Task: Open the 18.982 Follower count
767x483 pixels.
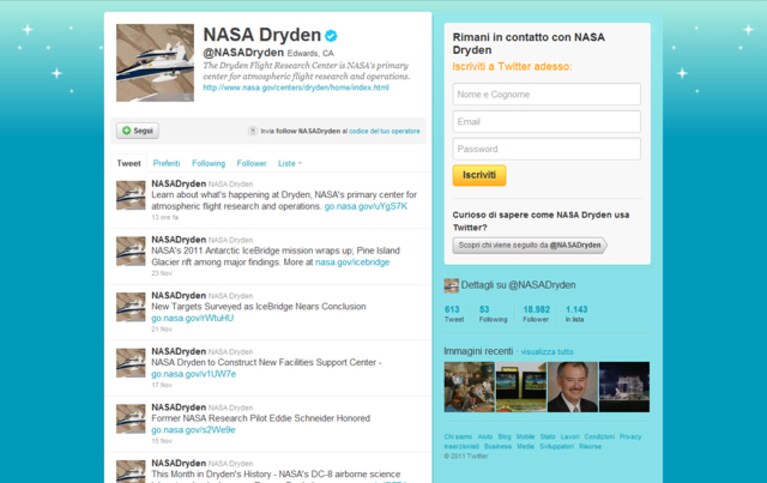Action: [x=536, y=314]
